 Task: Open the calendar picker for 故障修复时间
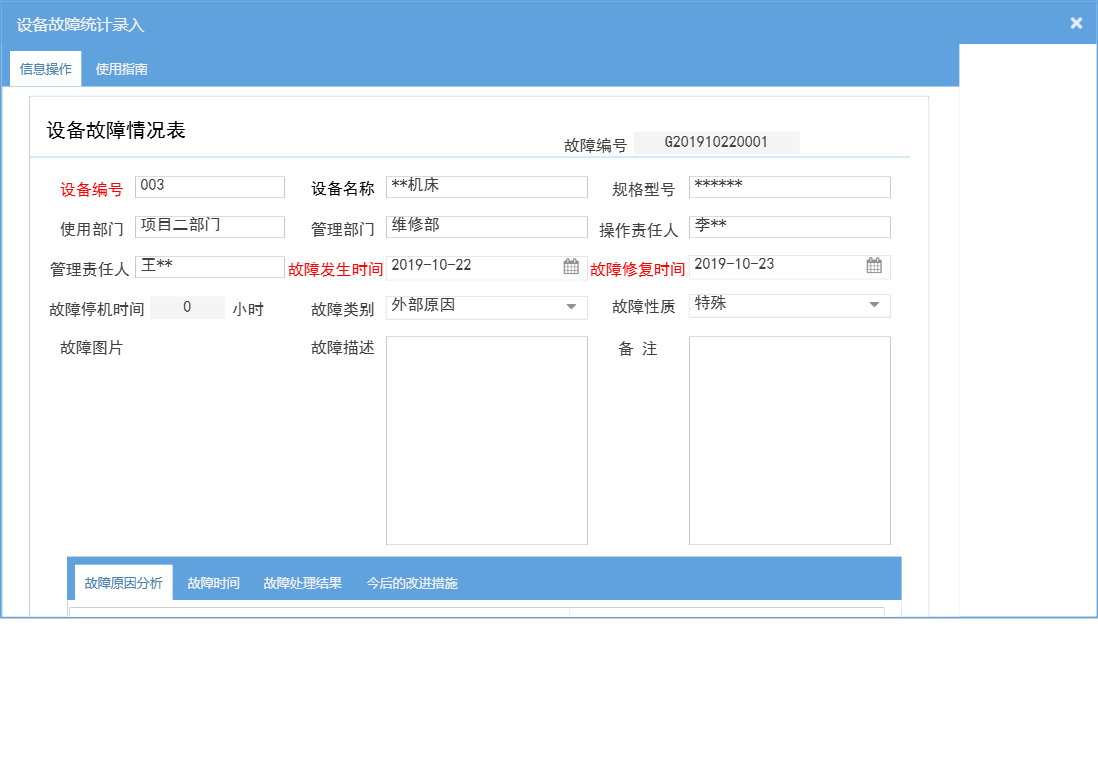[x=872, y=266]
